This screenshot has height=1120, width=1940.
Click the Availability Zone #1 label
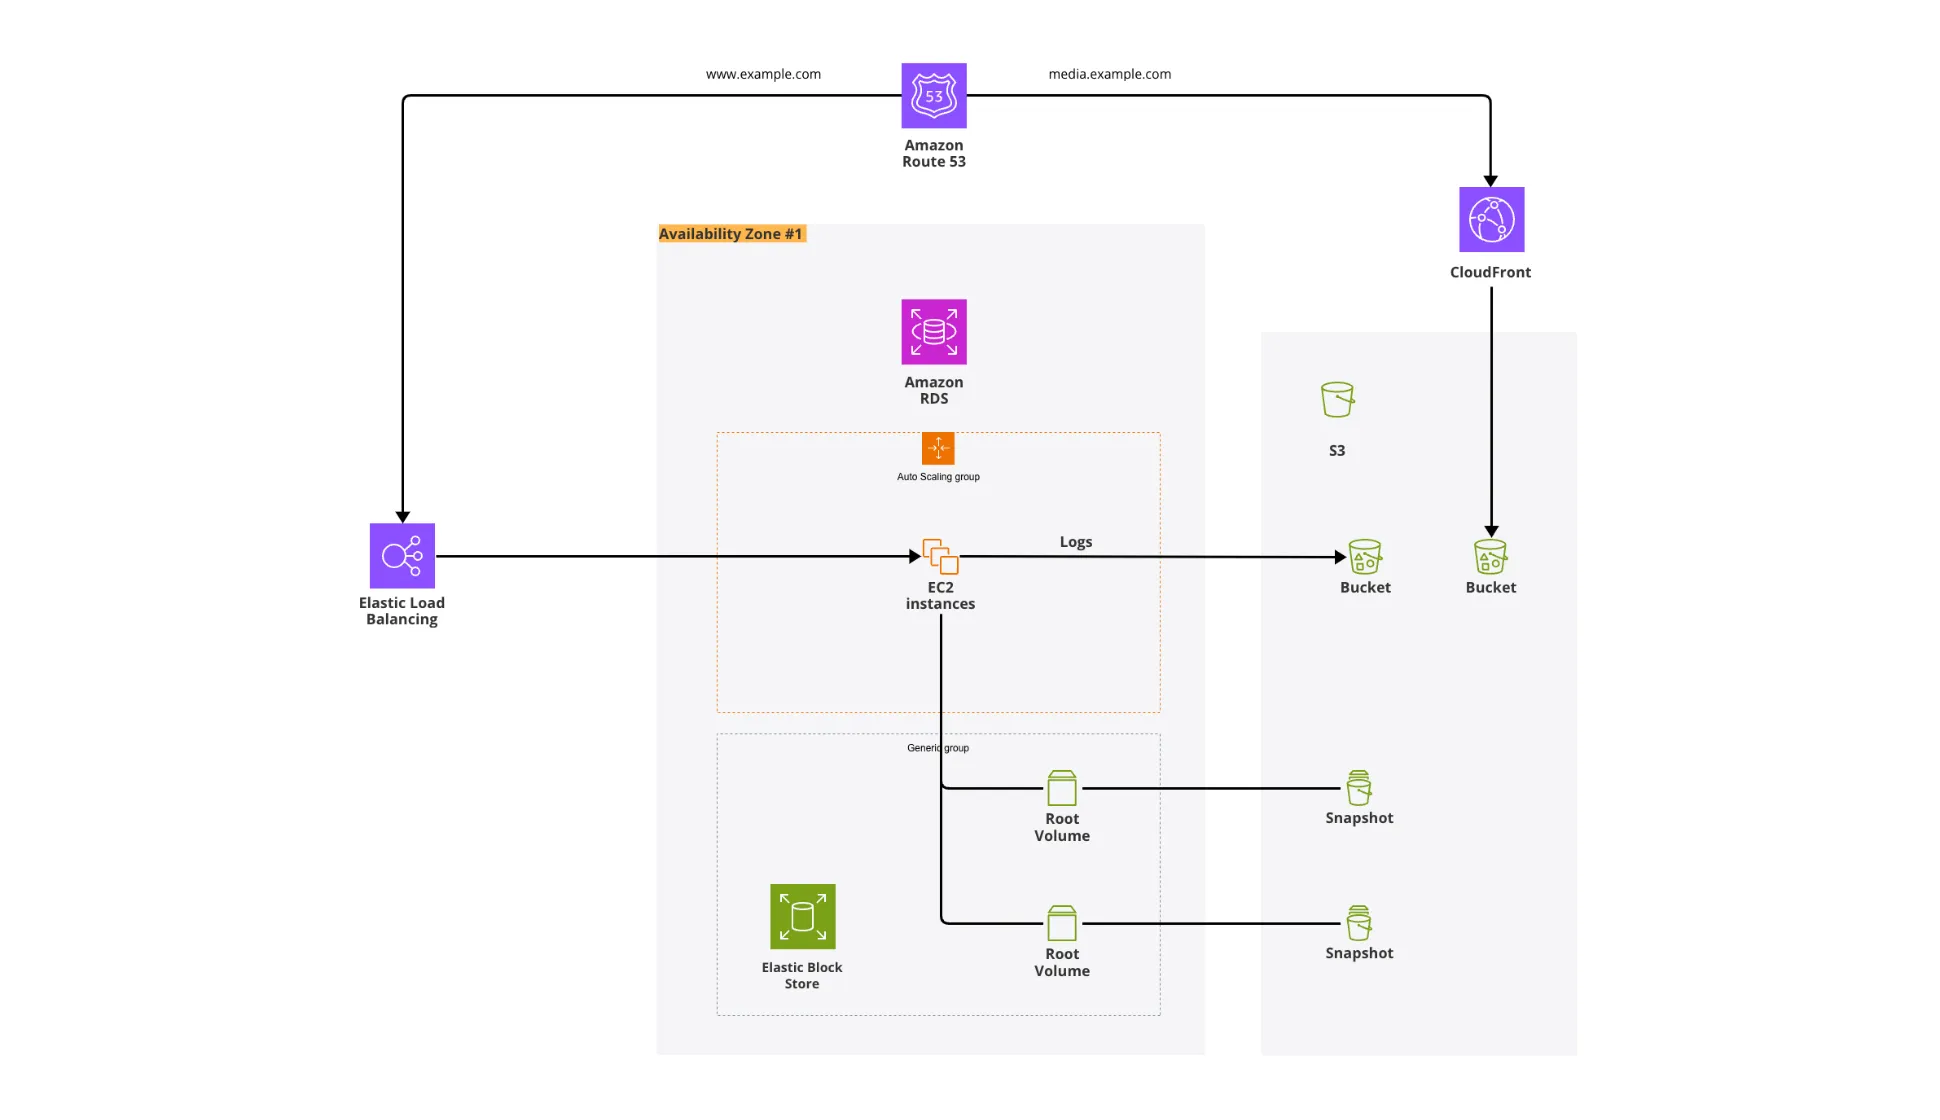(731, 234)
